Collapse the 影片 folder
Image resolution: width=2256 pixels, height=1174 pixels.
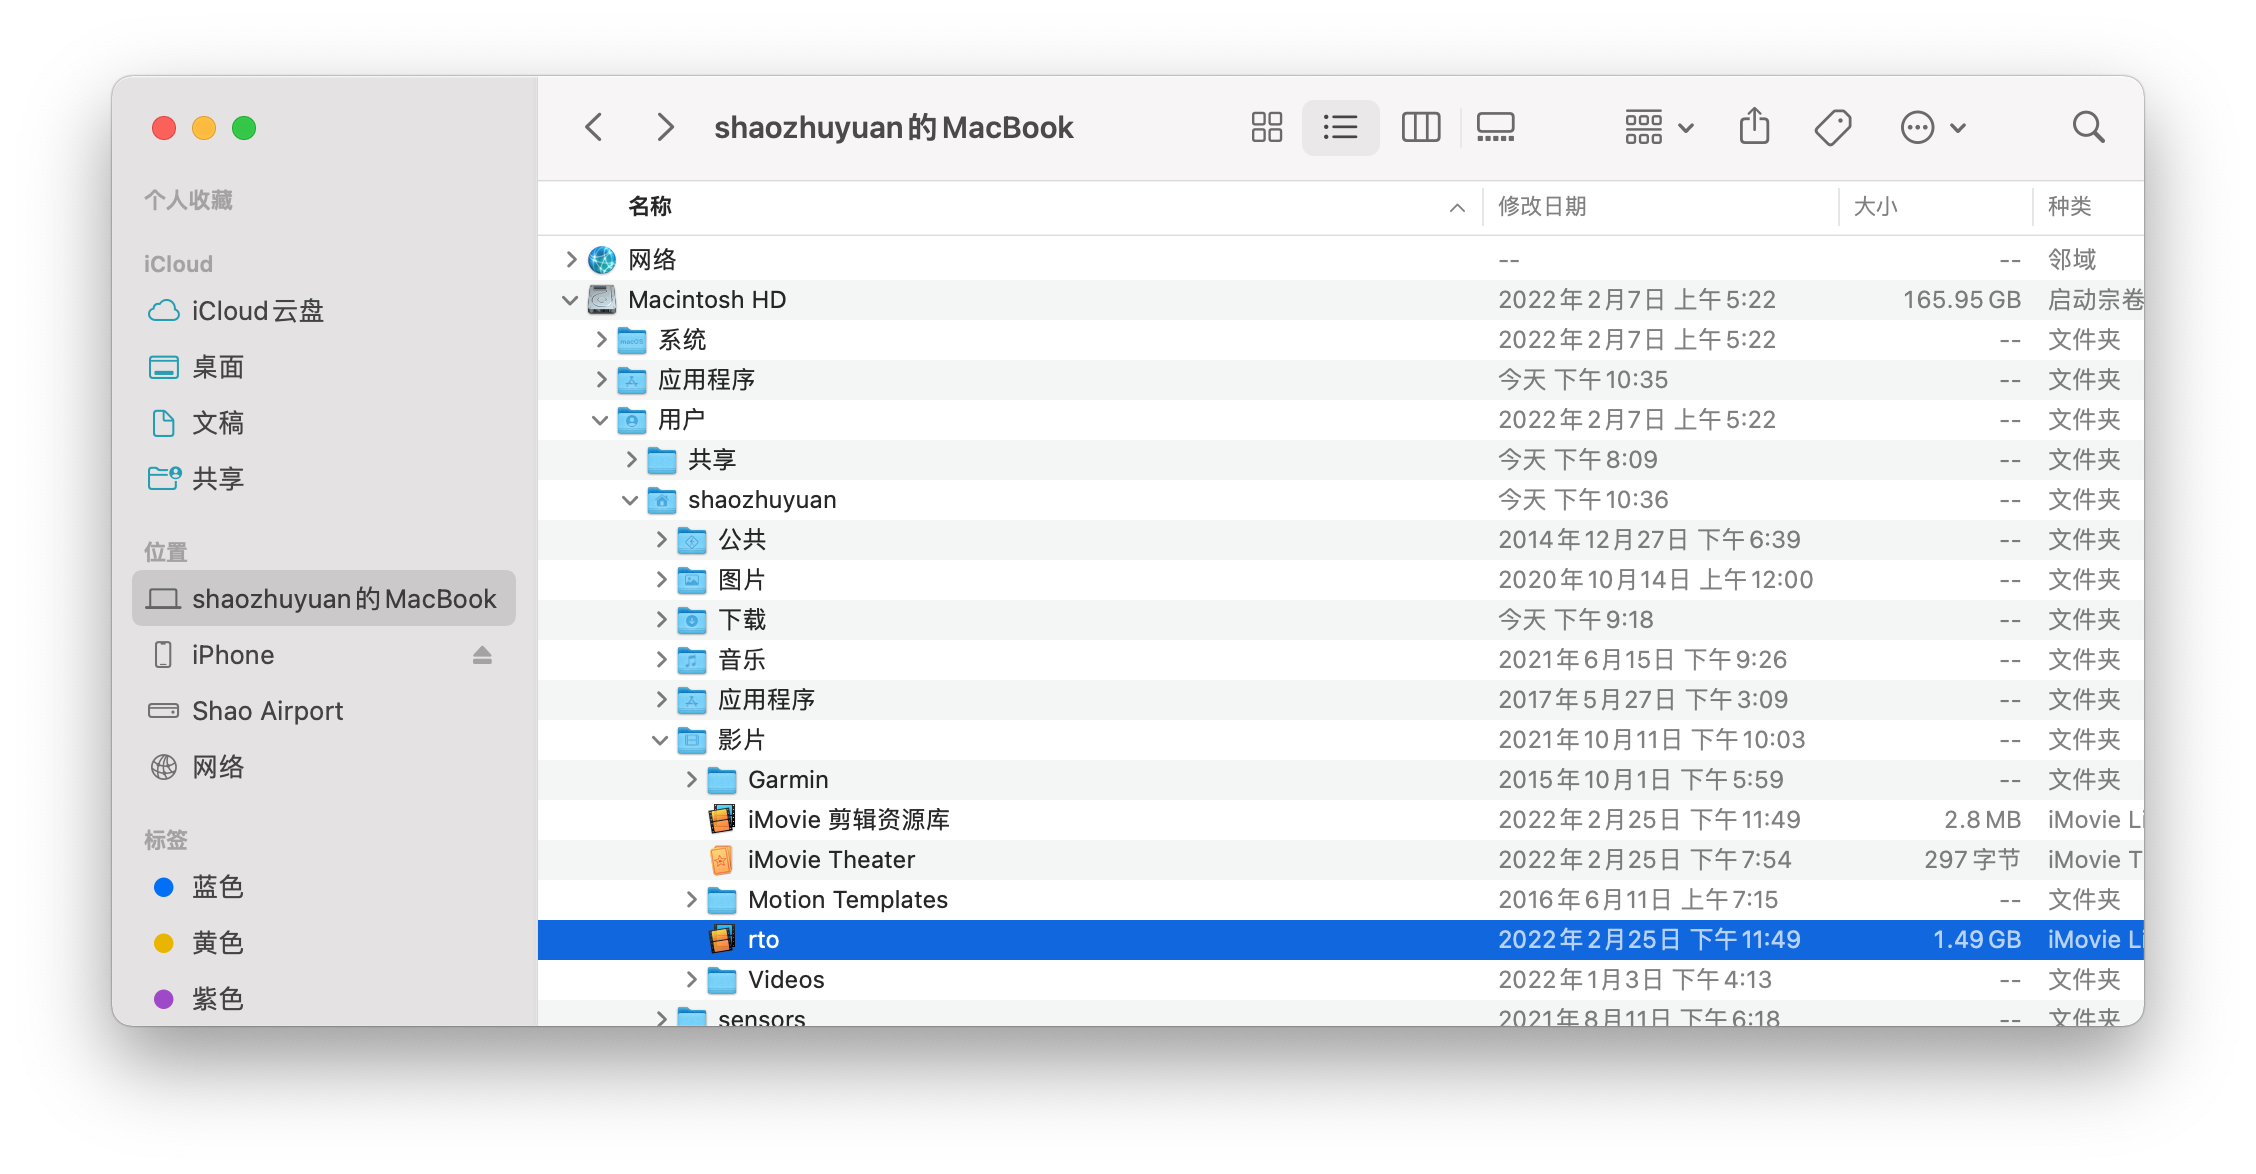[x=660, y=740]
